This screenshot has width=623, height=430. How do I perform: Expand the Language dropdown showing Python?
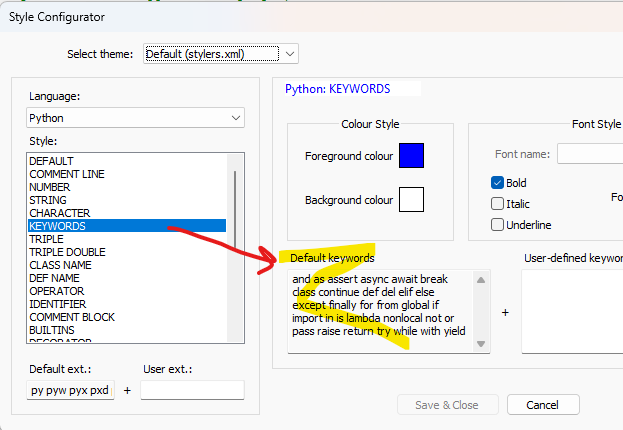coord(135,118)
